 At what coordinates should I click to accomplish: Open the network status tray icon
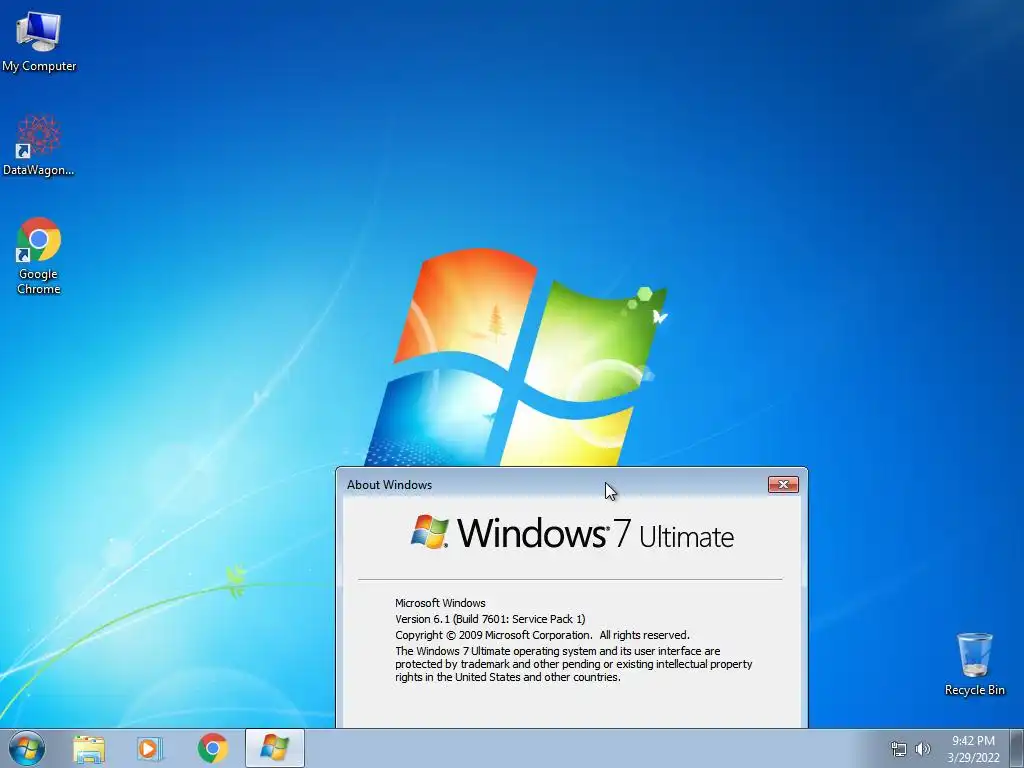coord(899,749)
